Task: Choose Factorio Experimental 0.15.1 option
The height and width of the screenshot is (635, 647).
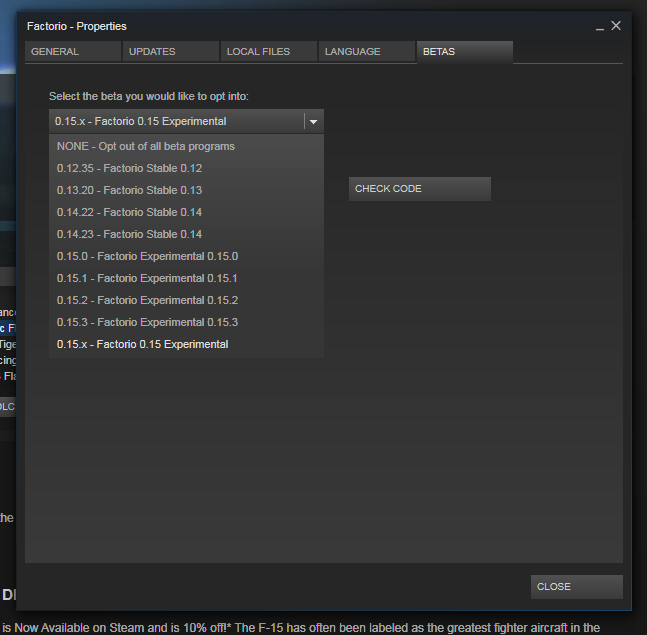Action: coord(186,279)
